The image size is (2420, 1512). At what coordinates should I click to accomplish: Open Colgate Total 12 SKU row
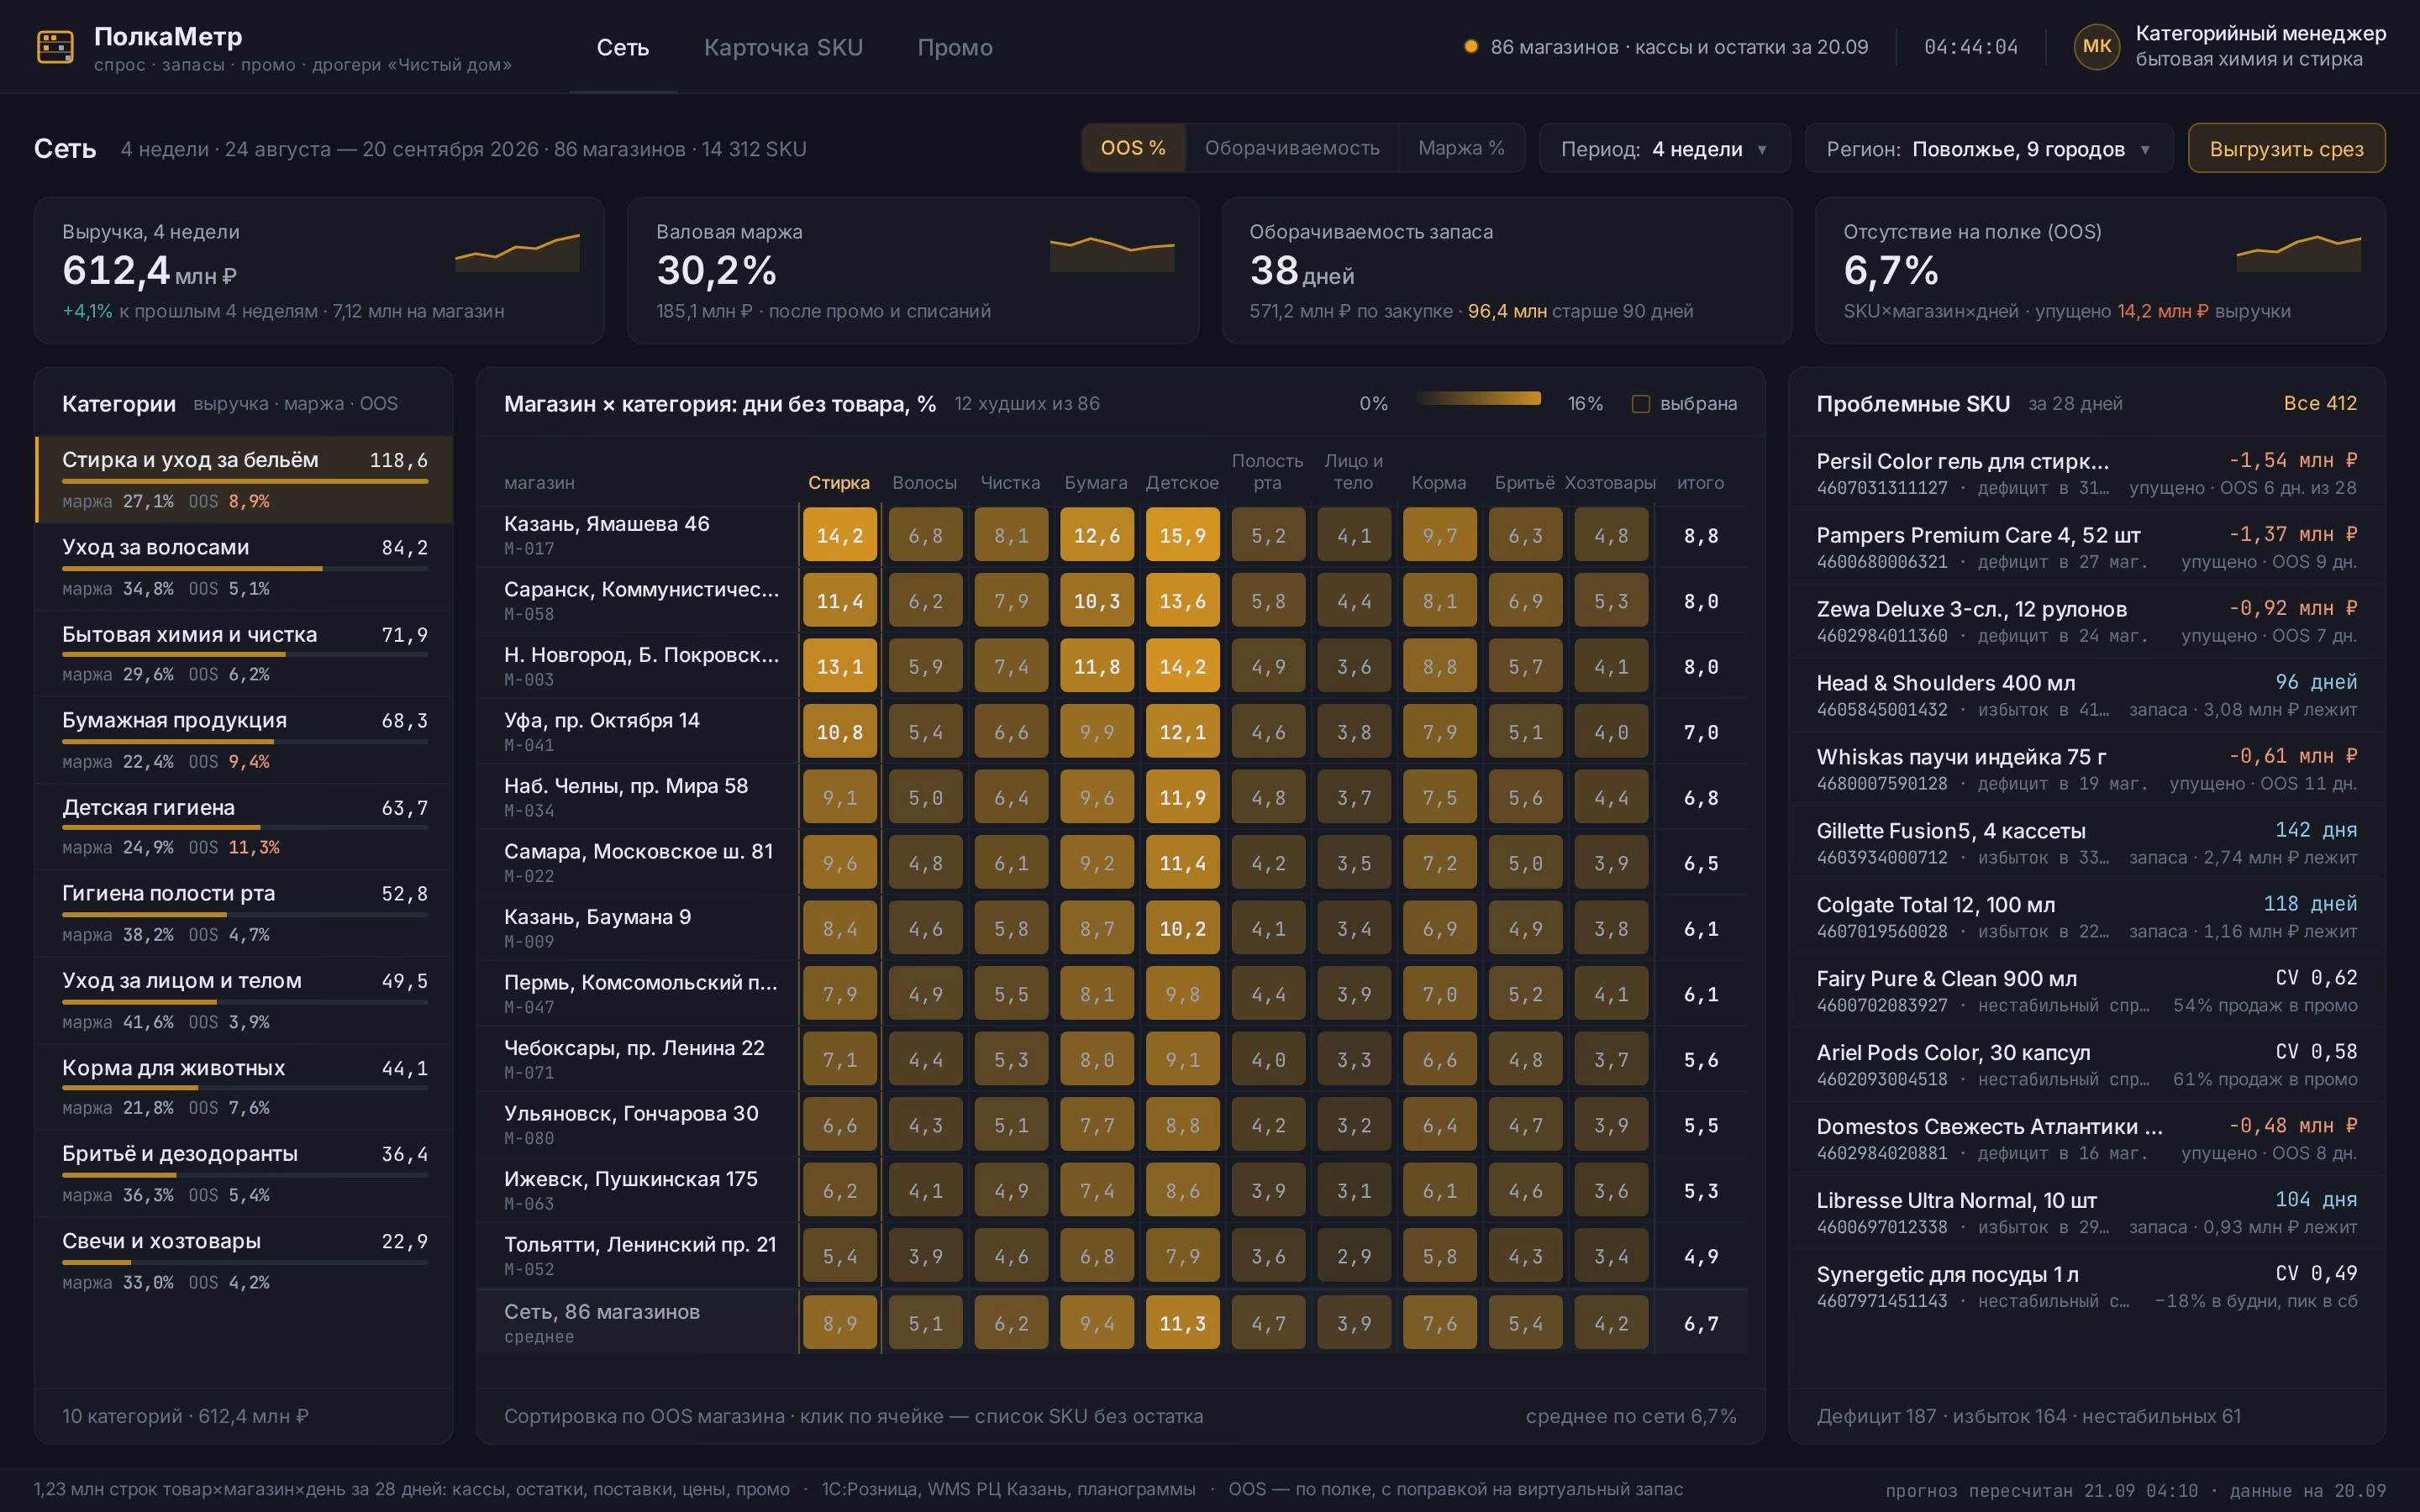(x=2086, y=917)
